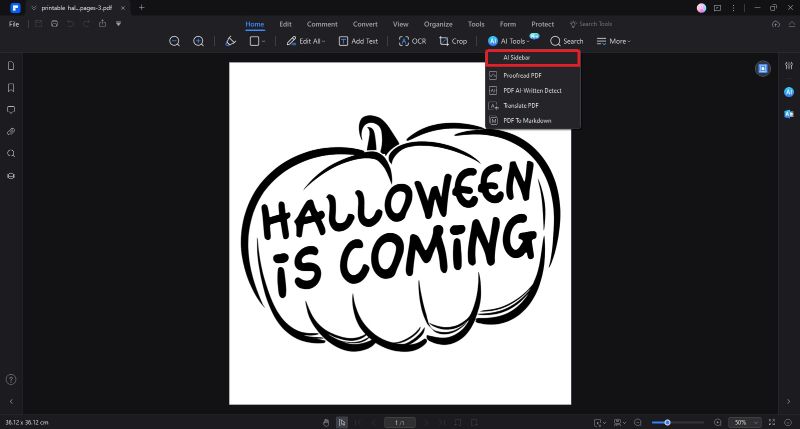The height and width of the screenshot is (429, 800).
Task: Open the Layers panel icon
Action: tap(11, 176)
